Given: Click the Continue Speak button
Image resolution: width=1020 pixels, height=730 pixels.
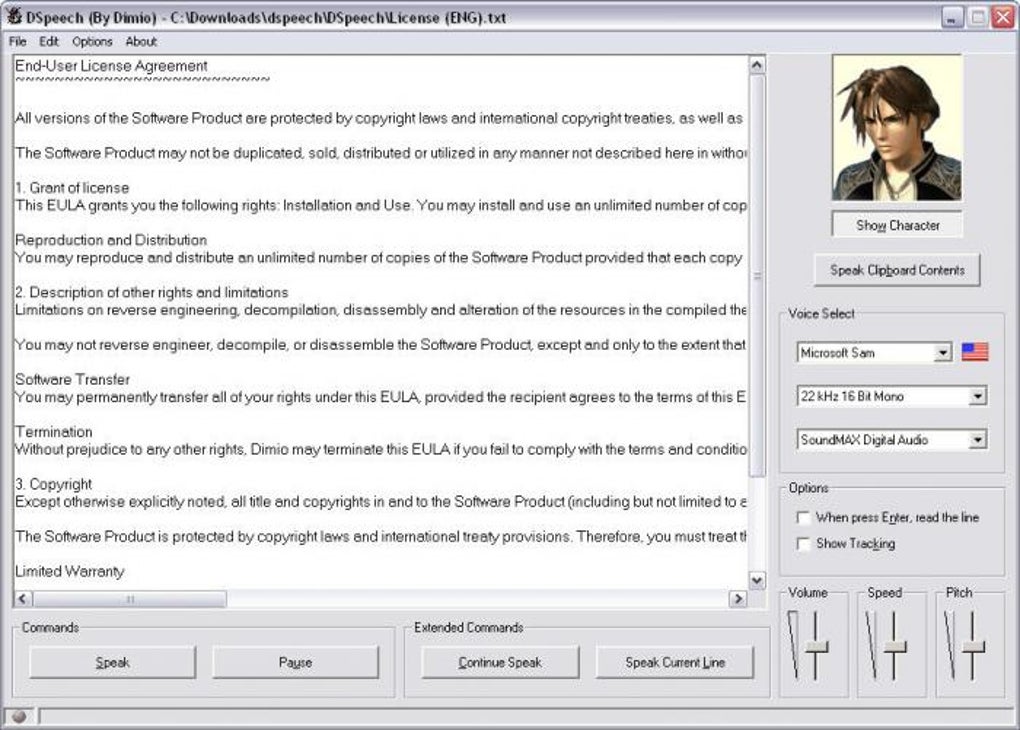Looking at the screenshot, I should point(500,662).
